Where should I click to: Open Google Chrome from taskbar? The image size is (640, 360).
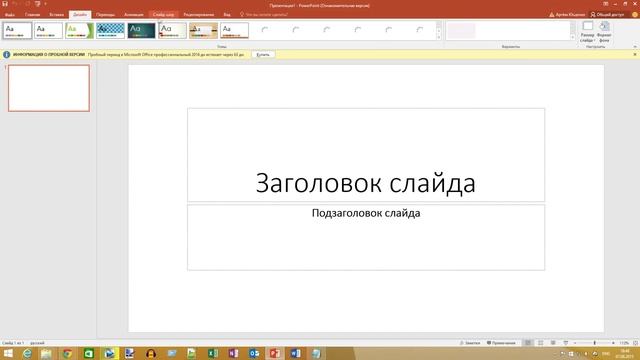[67, 353]
